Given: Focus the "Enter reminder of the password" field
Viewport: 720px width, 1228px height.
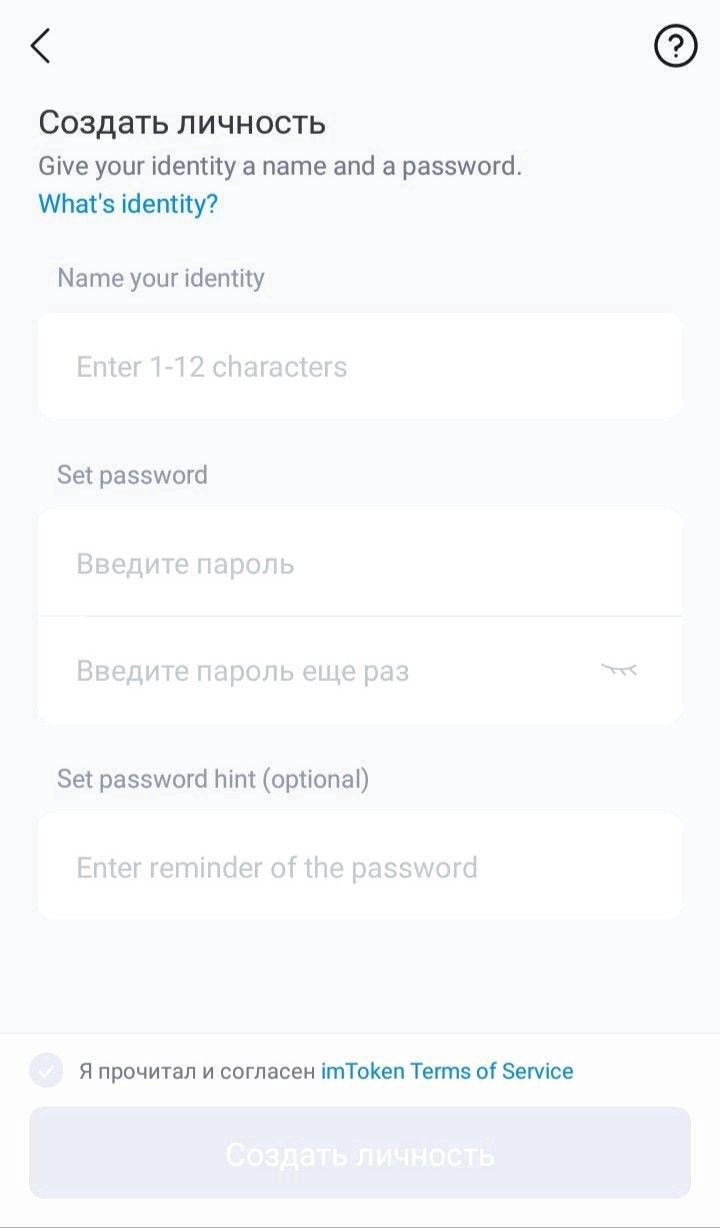Looking at the screenshot, I should [360, 867].
